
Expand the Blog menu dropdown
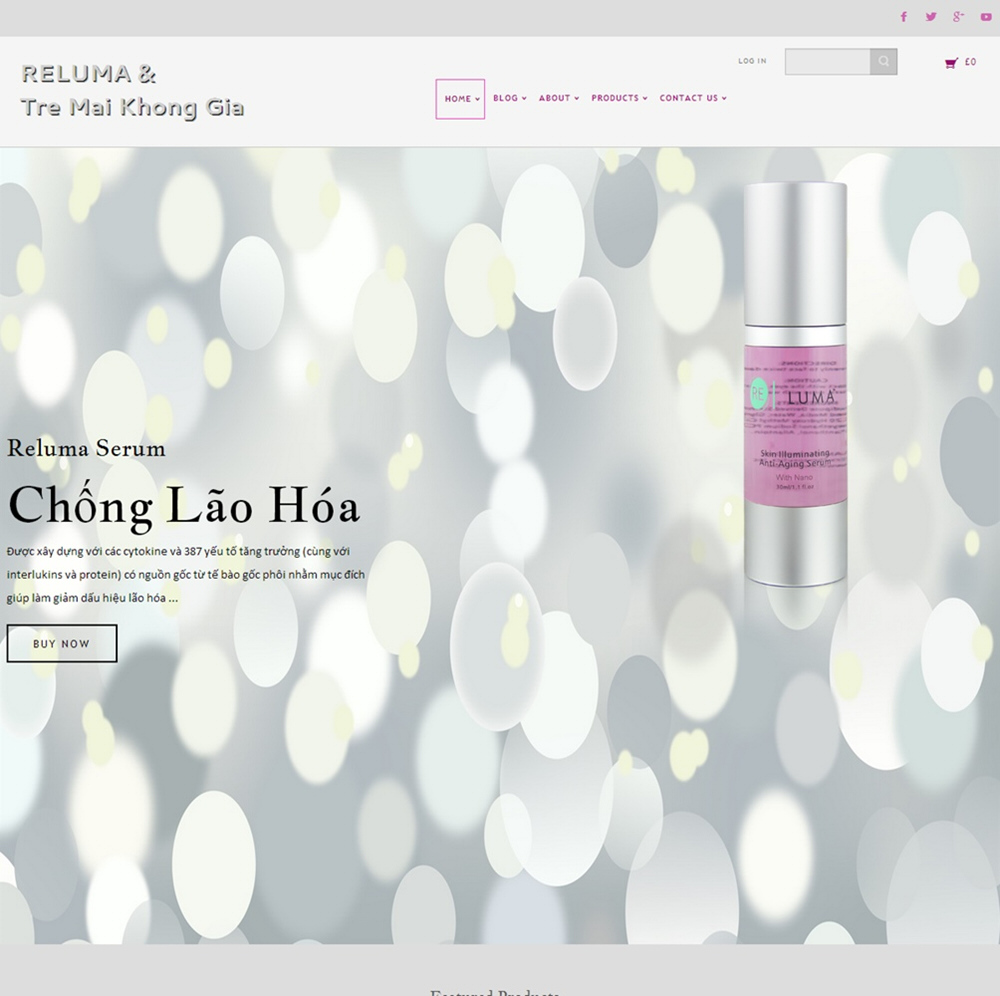pyautogui.click(x=510, y=98)
